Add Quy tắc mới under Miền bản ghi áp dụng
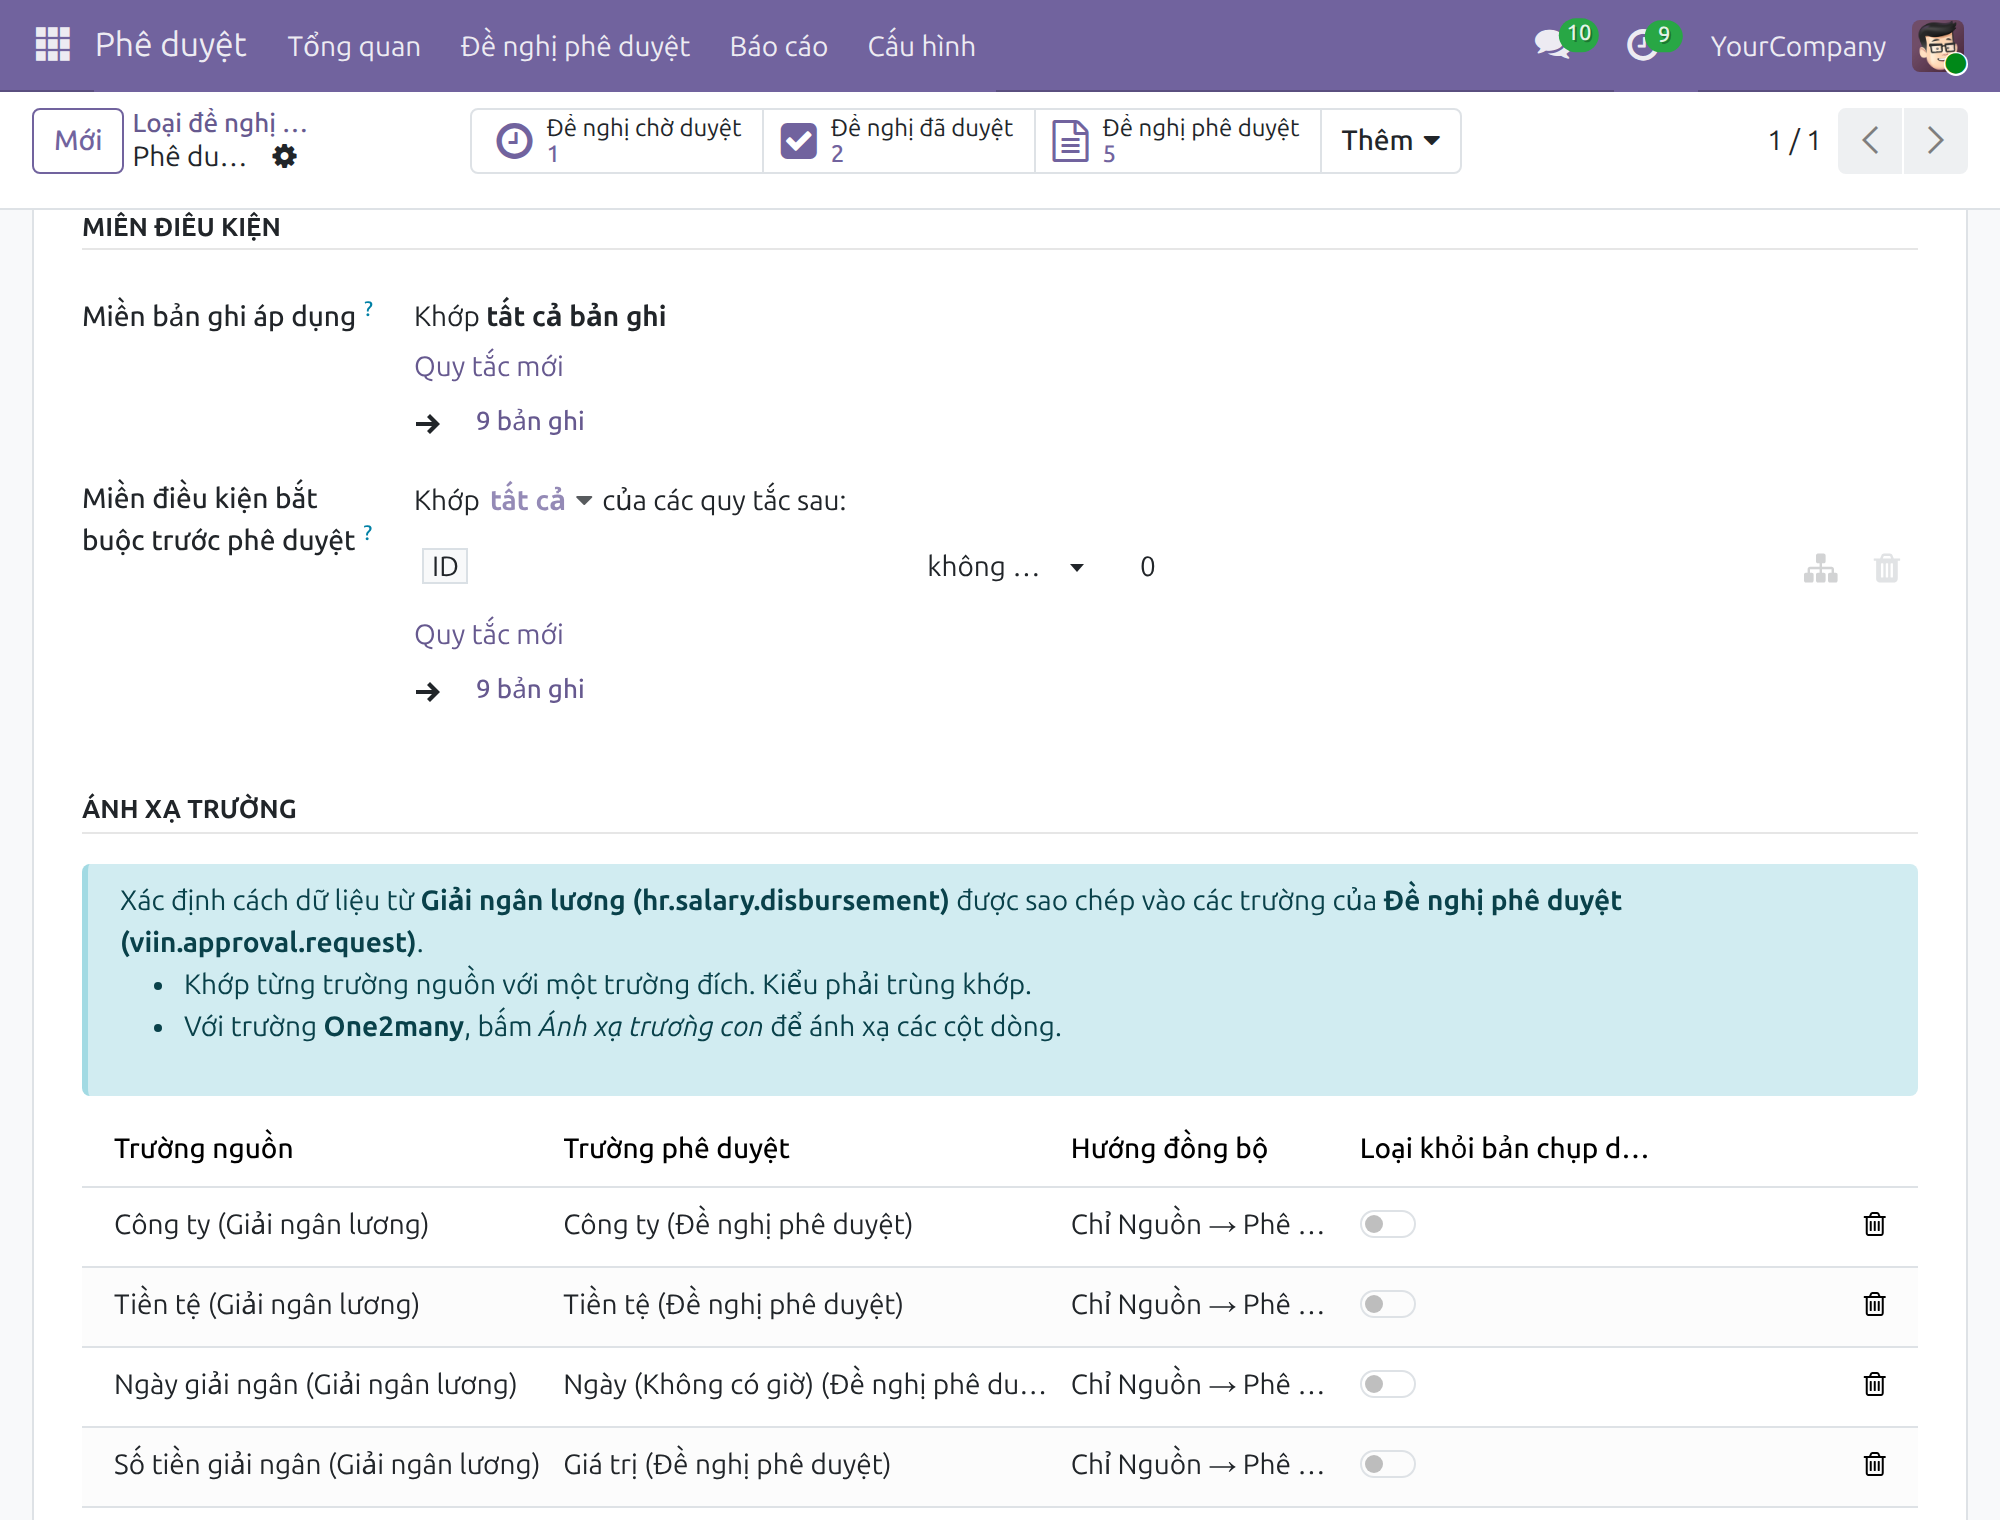The width and height of the screenshot is (2000, 1520). pyautogui.click(x=489, y=366)
